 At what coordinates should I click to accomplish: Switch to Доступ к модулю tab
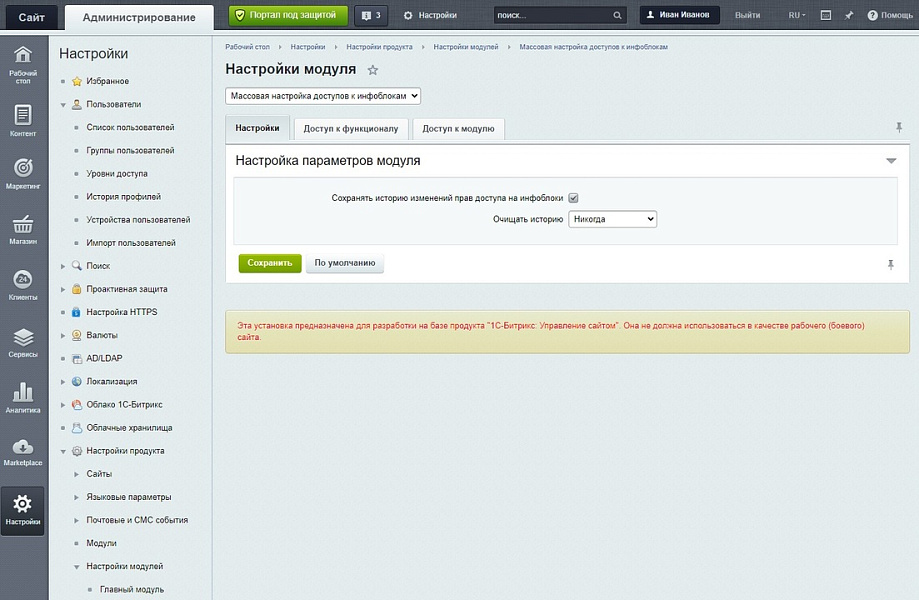tap(458, 129)
